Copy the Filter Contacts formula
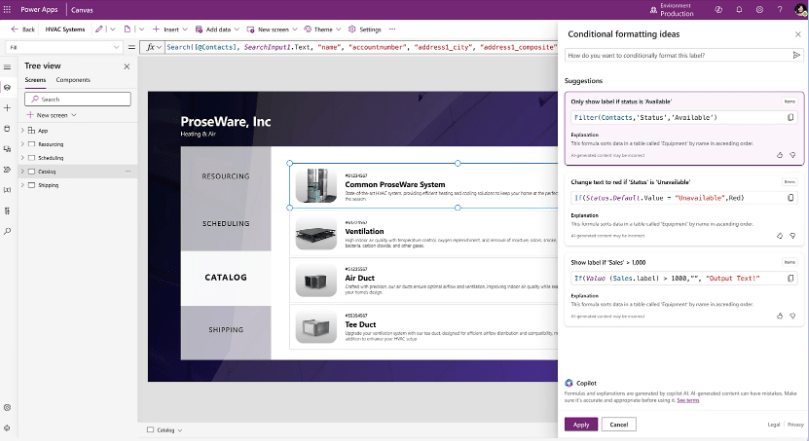Image resolution: width=809 pixels, height=441 pixels. pyautogui.click(x=790, y=118)
